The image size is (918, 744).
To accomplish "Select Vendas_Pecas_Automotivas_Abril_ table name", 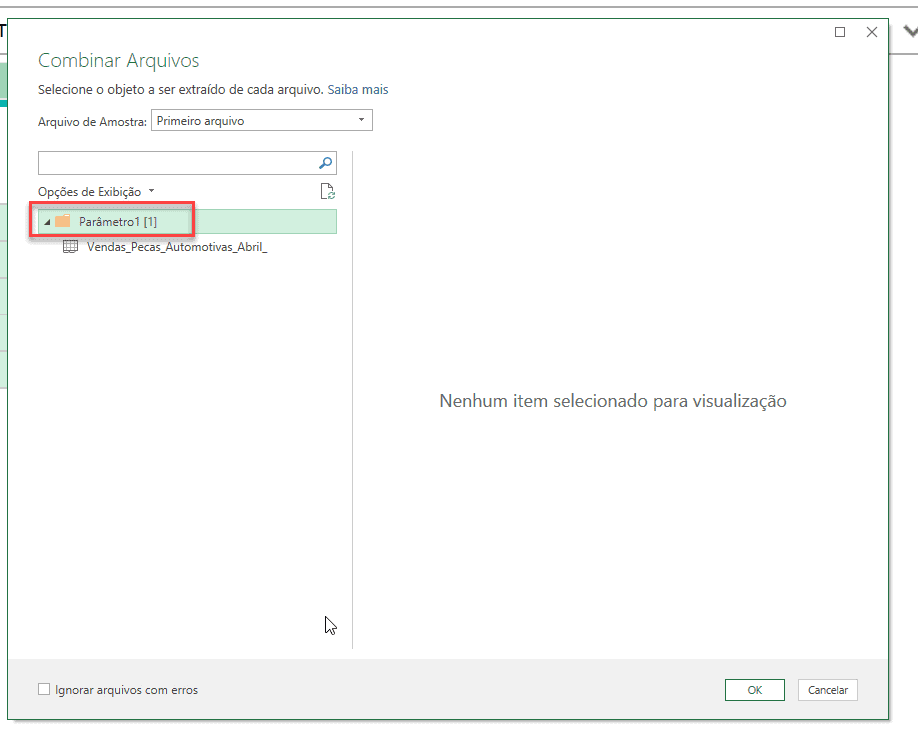I will pyautogui.click(x=177, y=247).
